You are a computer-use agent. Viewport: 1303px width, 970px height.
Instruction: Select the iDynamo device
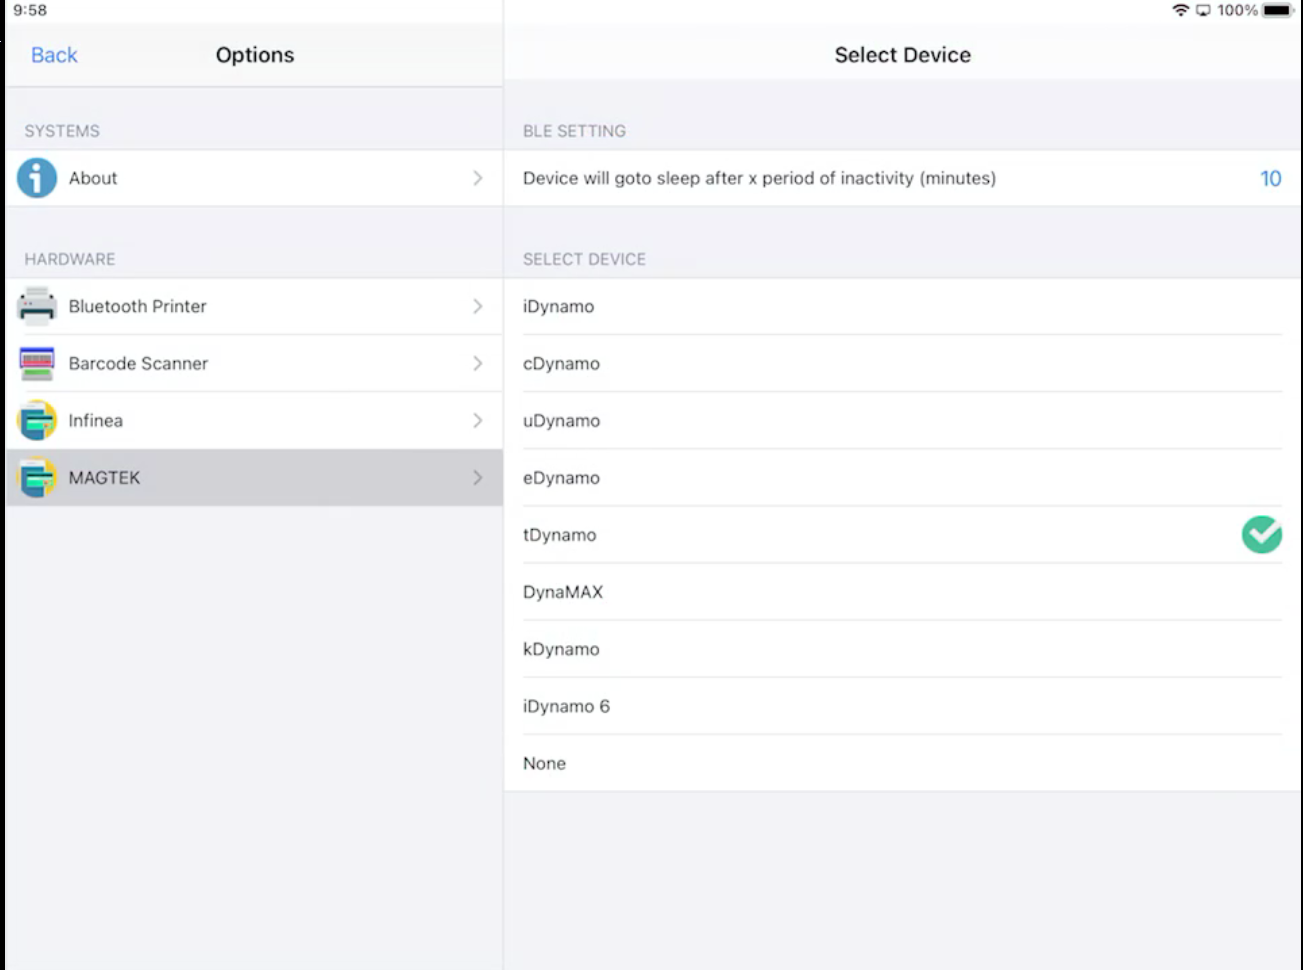coord(902,306)
